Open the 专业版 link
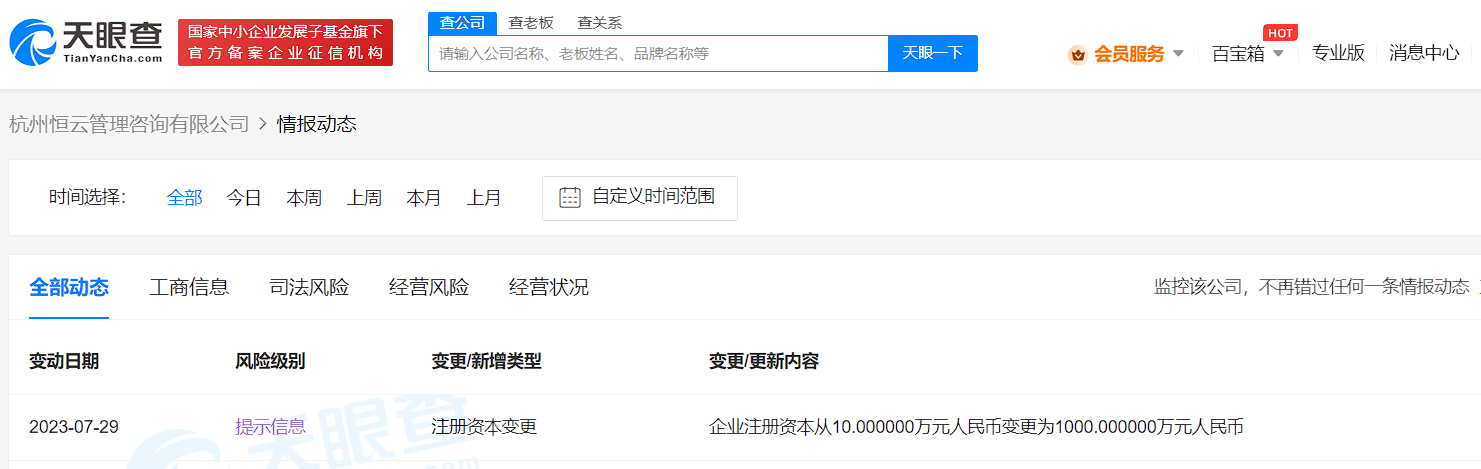 click(x=1338, y=54)
